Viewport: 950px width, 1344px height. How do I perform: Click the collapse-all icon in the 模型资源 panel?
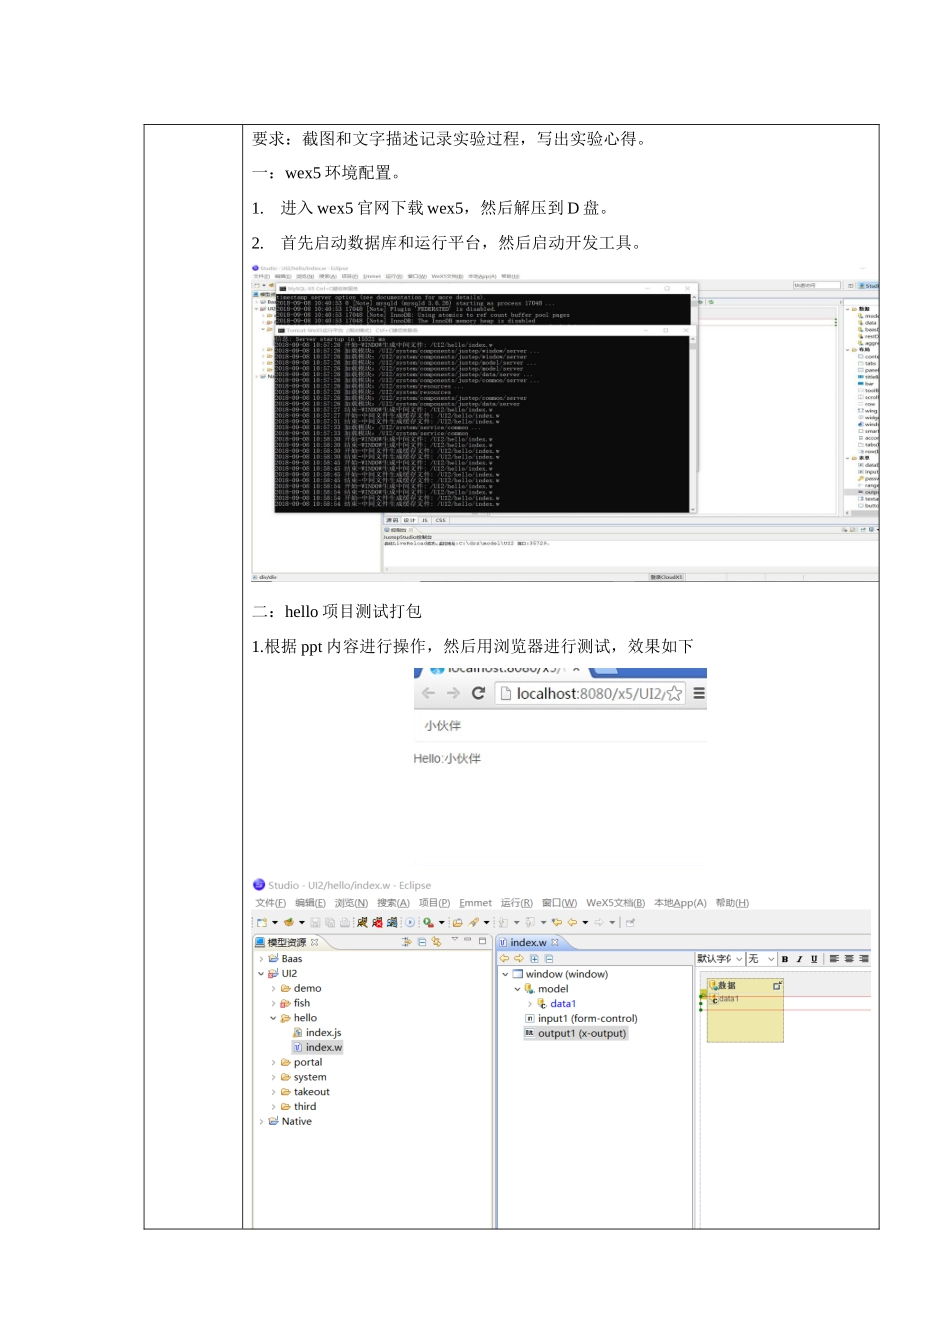[x=422, y=942]
